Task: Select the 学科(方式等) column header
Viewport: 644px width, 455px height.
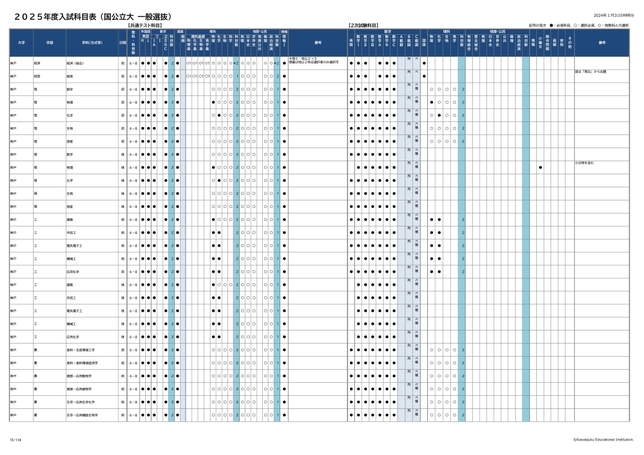Action: (x=90, y=42)
